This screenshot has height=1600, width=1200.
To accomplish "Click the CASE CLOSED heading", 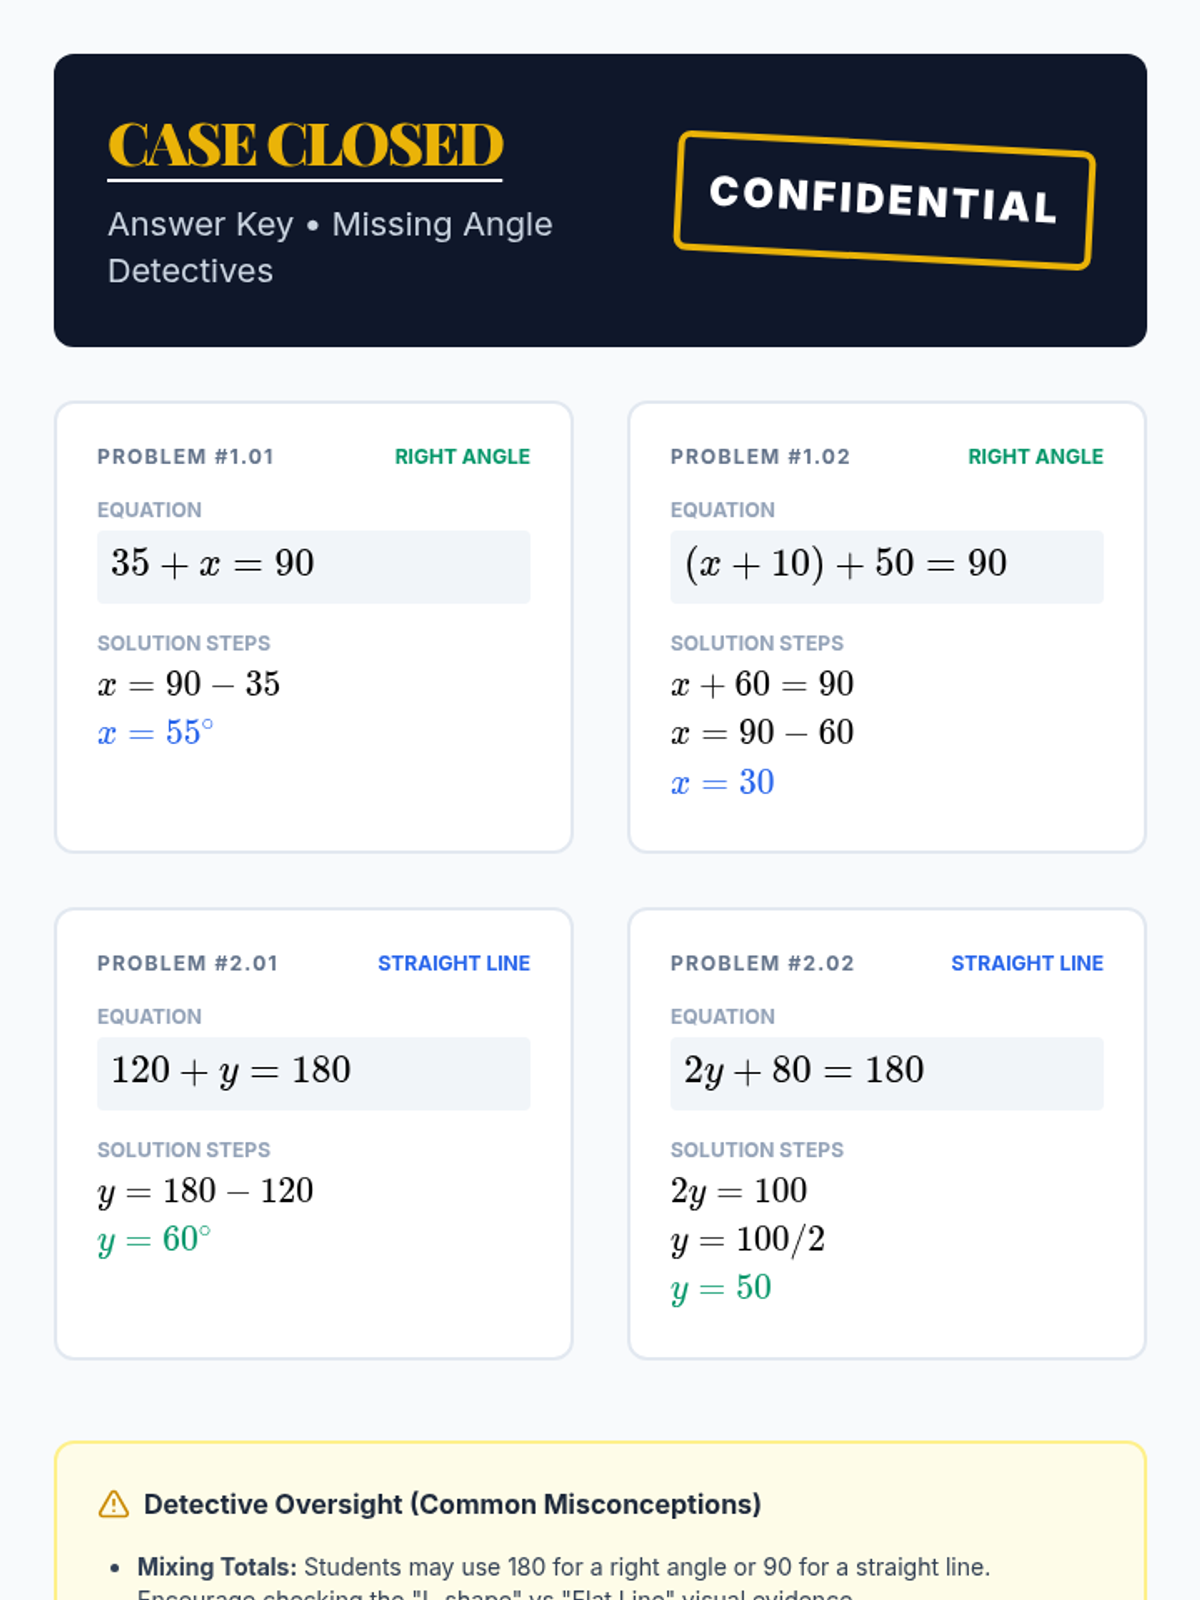I will 305,146.
